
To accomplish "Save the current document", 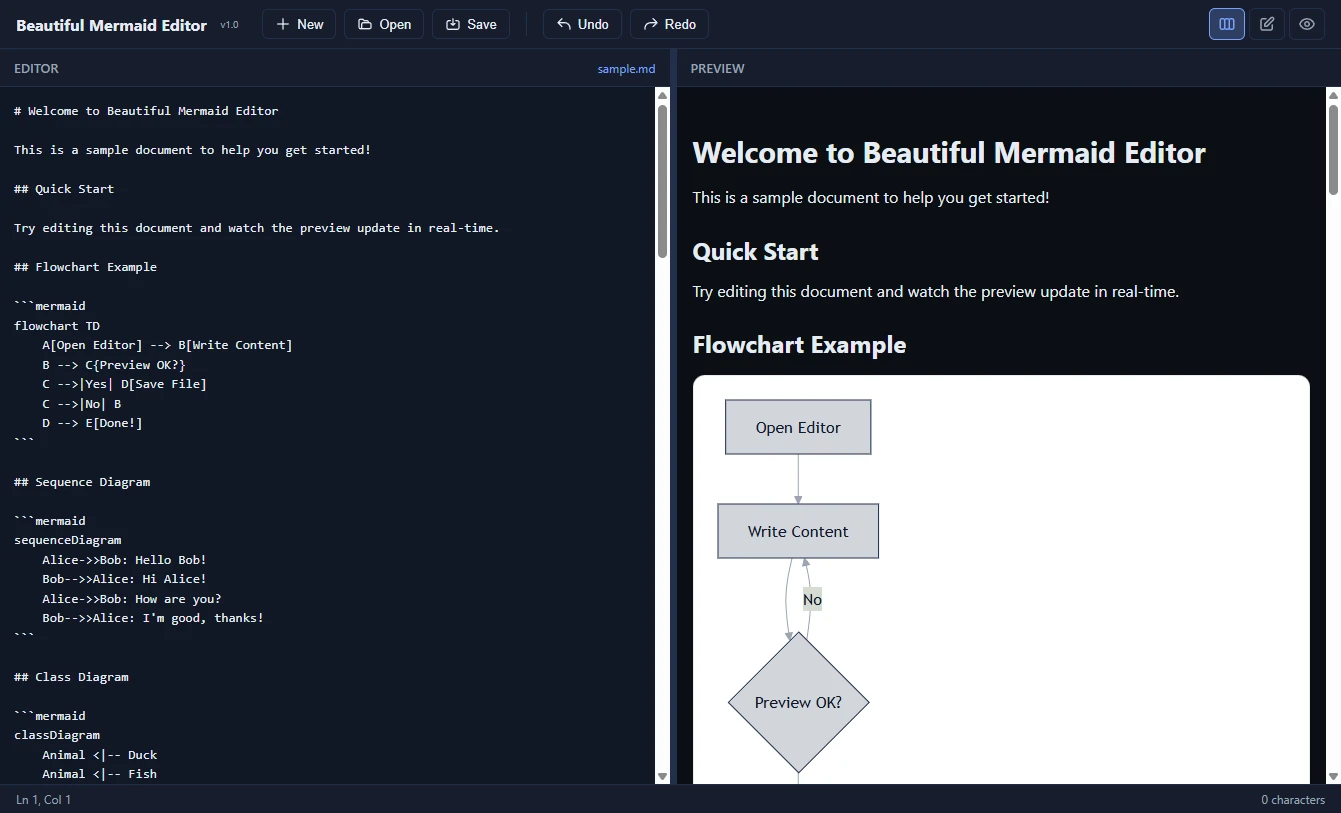I will 471,24.
